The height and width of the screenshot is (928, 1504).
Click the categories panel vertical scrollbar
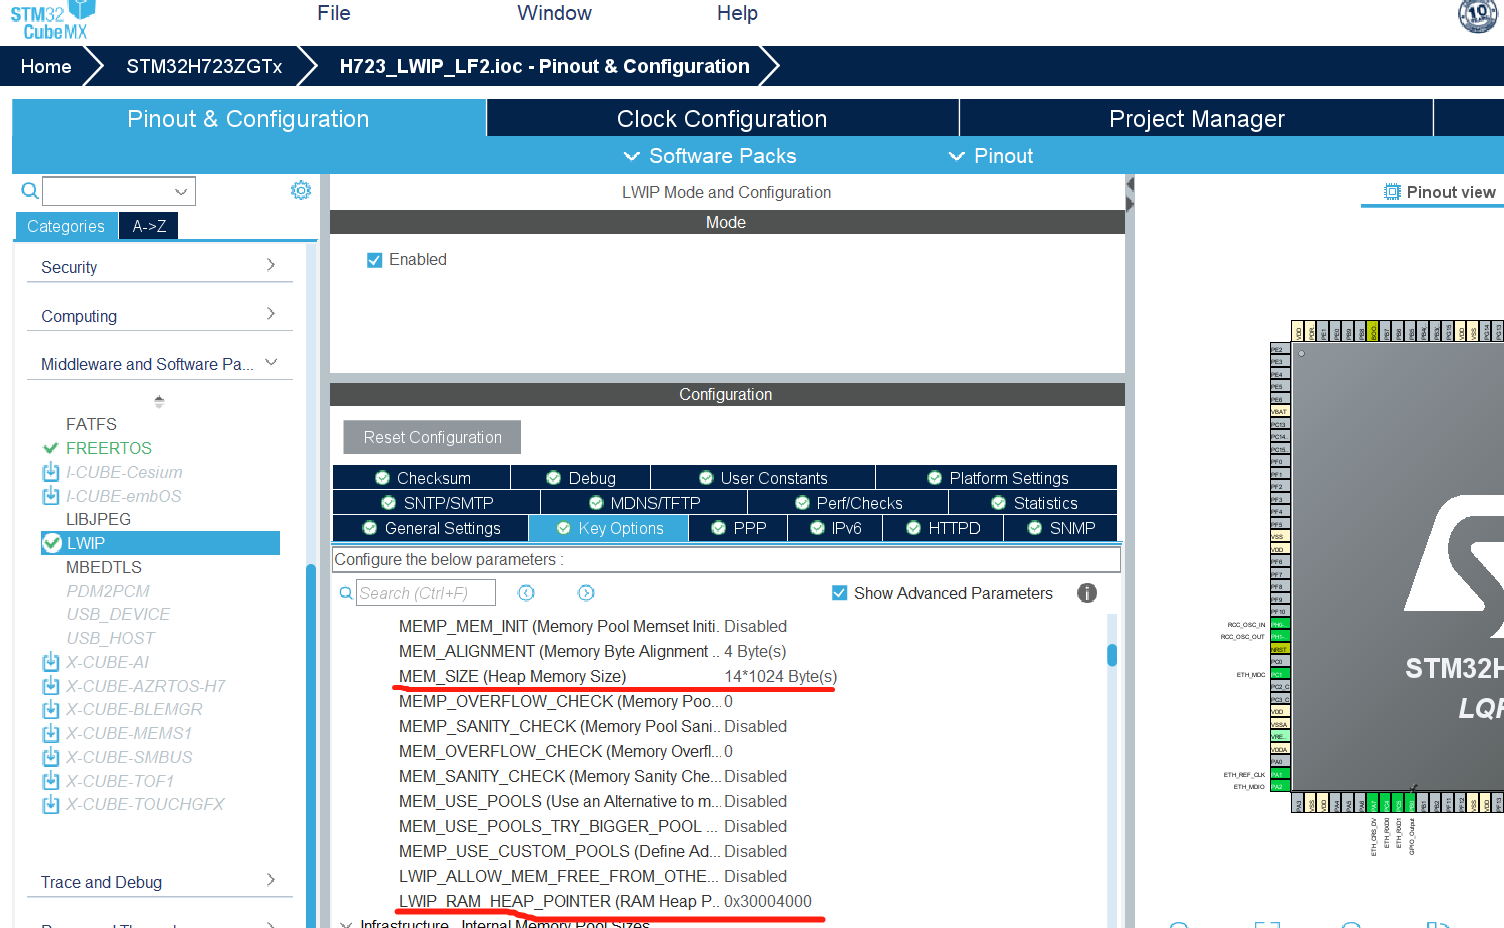tap(311, 745)
